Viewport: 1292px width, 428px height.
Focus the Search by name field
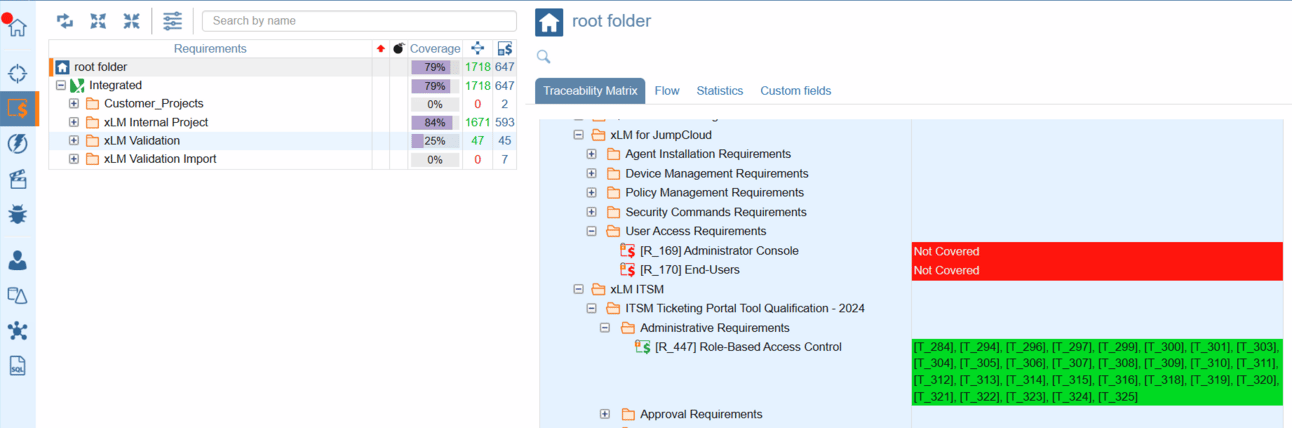tap(359, 20)
